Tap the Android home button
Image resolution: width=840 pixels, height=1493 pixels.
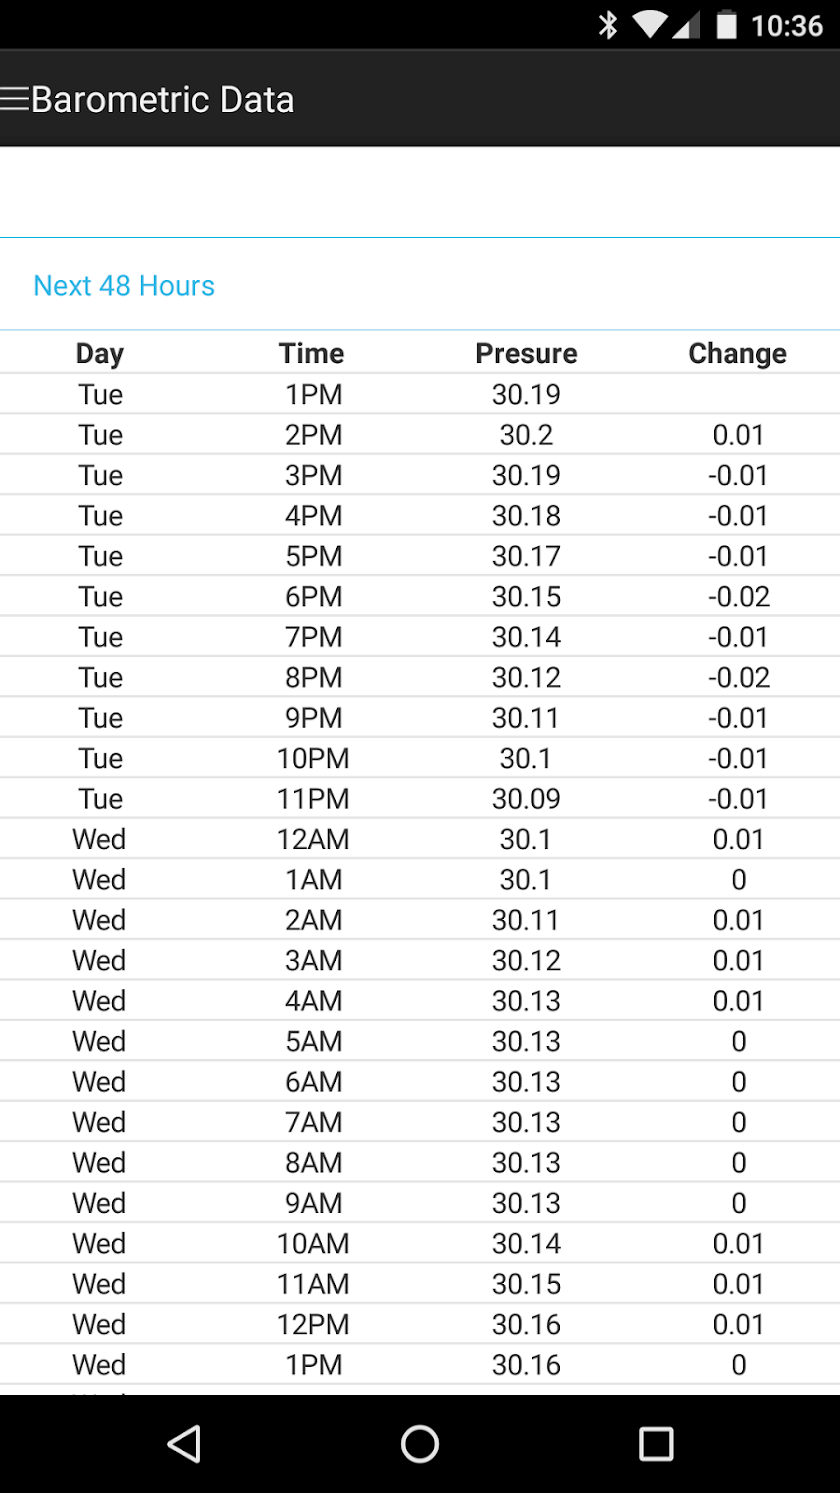[x=420, y=1443]
